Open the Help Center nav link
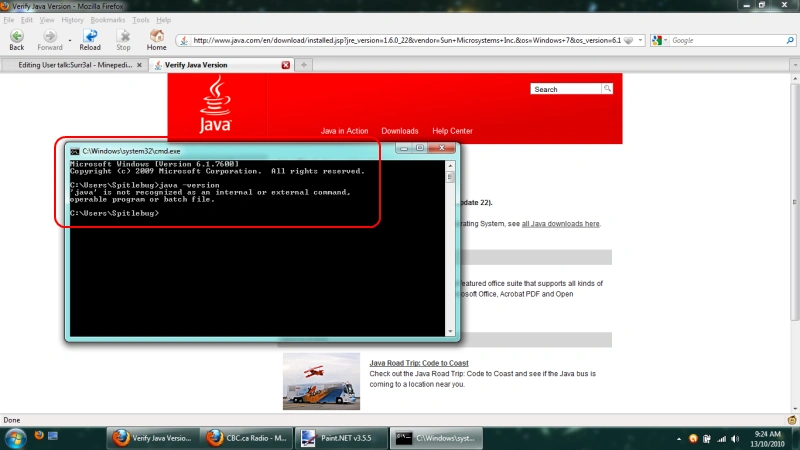Screen dimensions: 800x450 (x=452, y=131)
